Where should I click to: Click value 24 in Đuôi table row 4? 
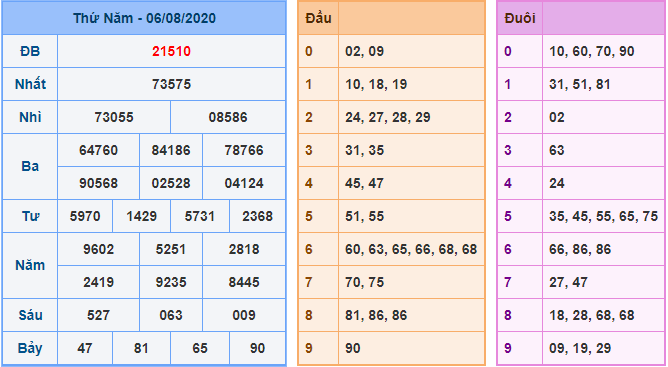[x=557, y=183]
